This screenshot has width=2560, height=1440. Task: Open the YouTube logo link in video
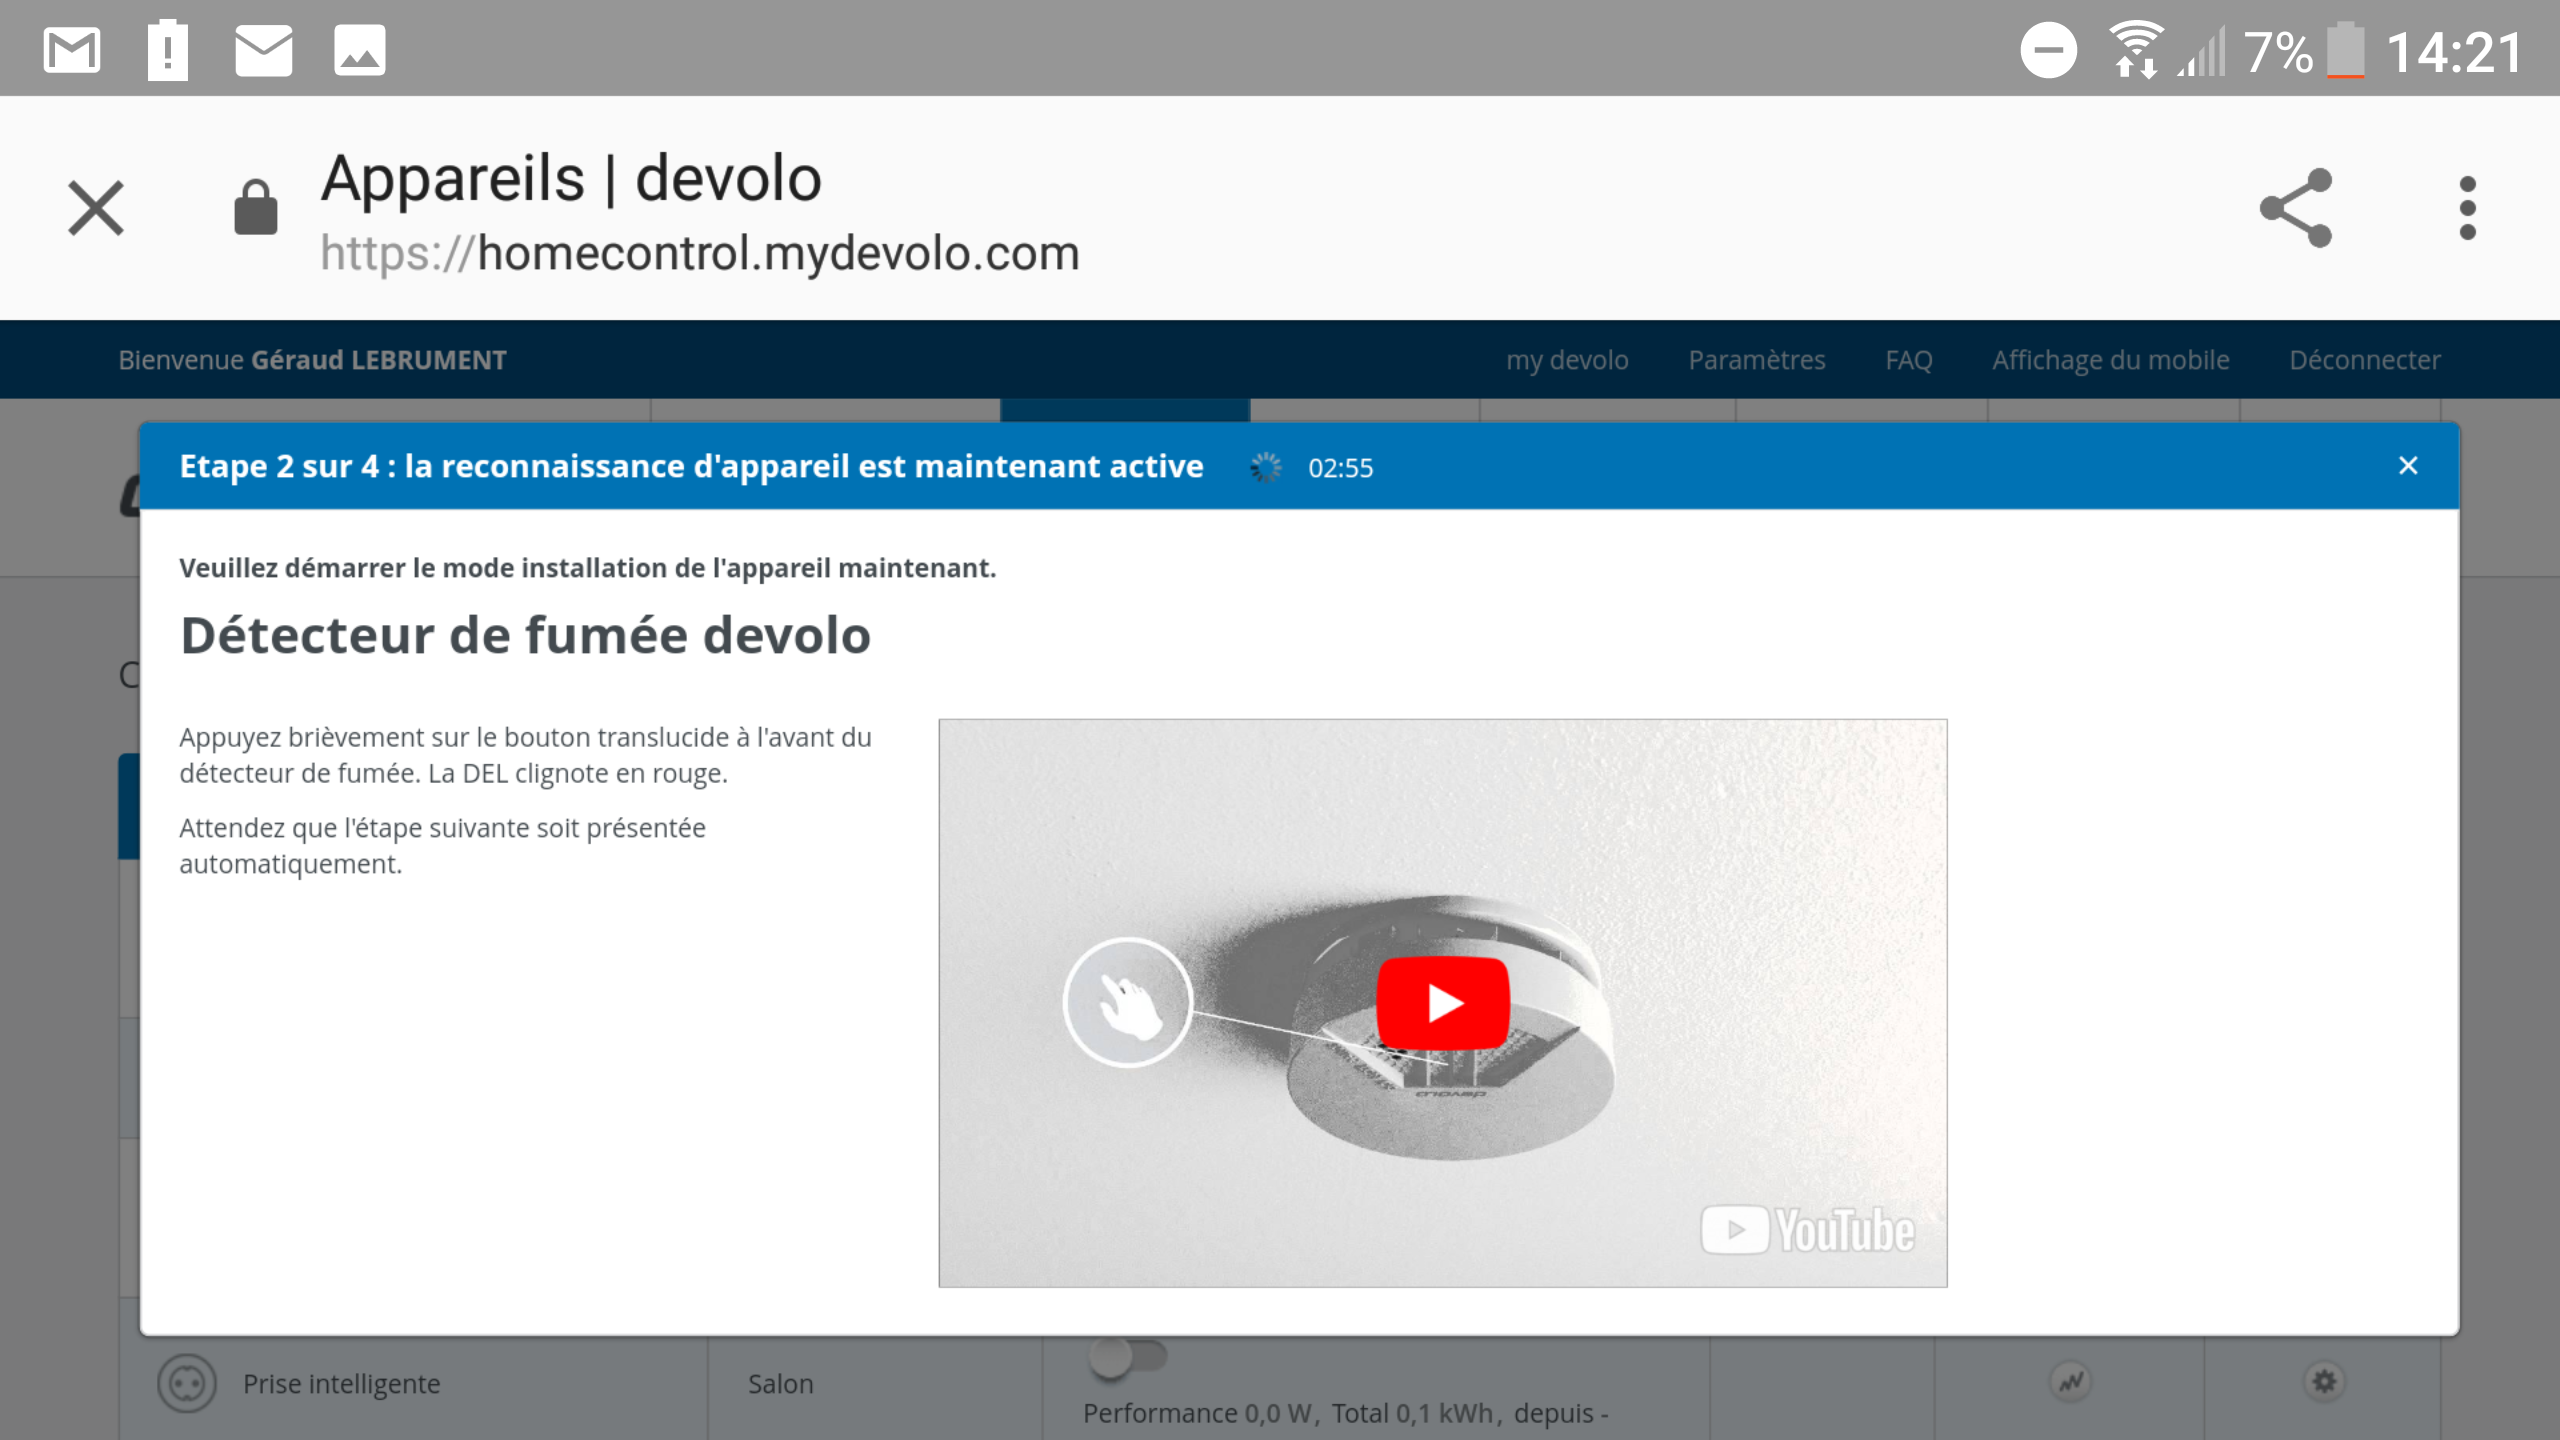click(x=1808, y=1230)
